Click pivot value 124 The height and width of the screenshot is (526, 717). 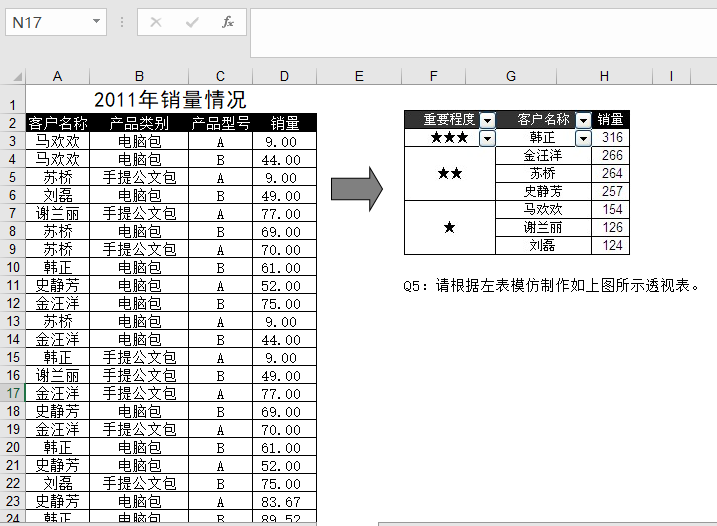tap(610, 245)
